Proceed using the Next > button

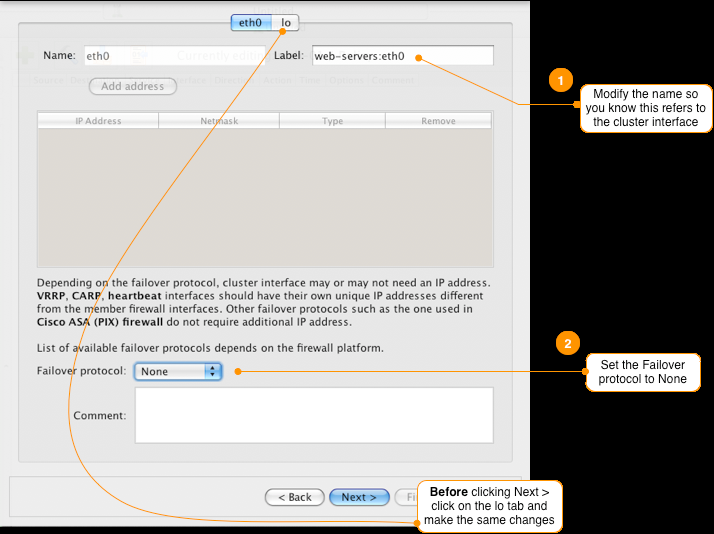coord(359,497)
